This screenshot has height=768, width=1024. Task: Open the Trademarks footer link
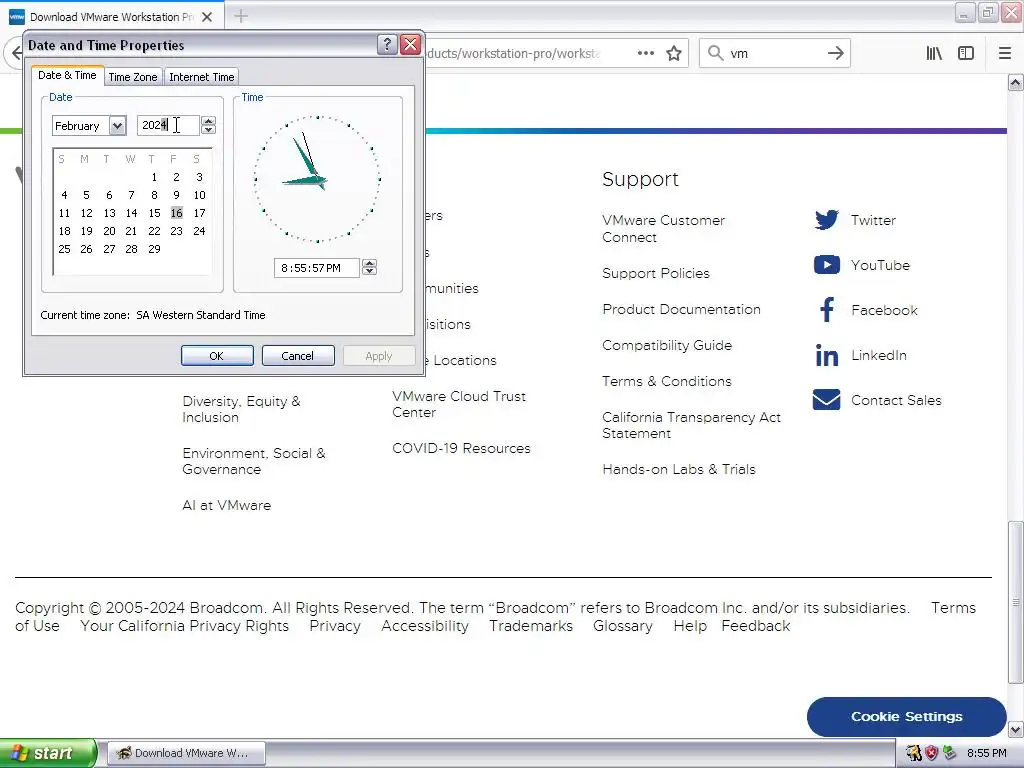tap(530, 626)
